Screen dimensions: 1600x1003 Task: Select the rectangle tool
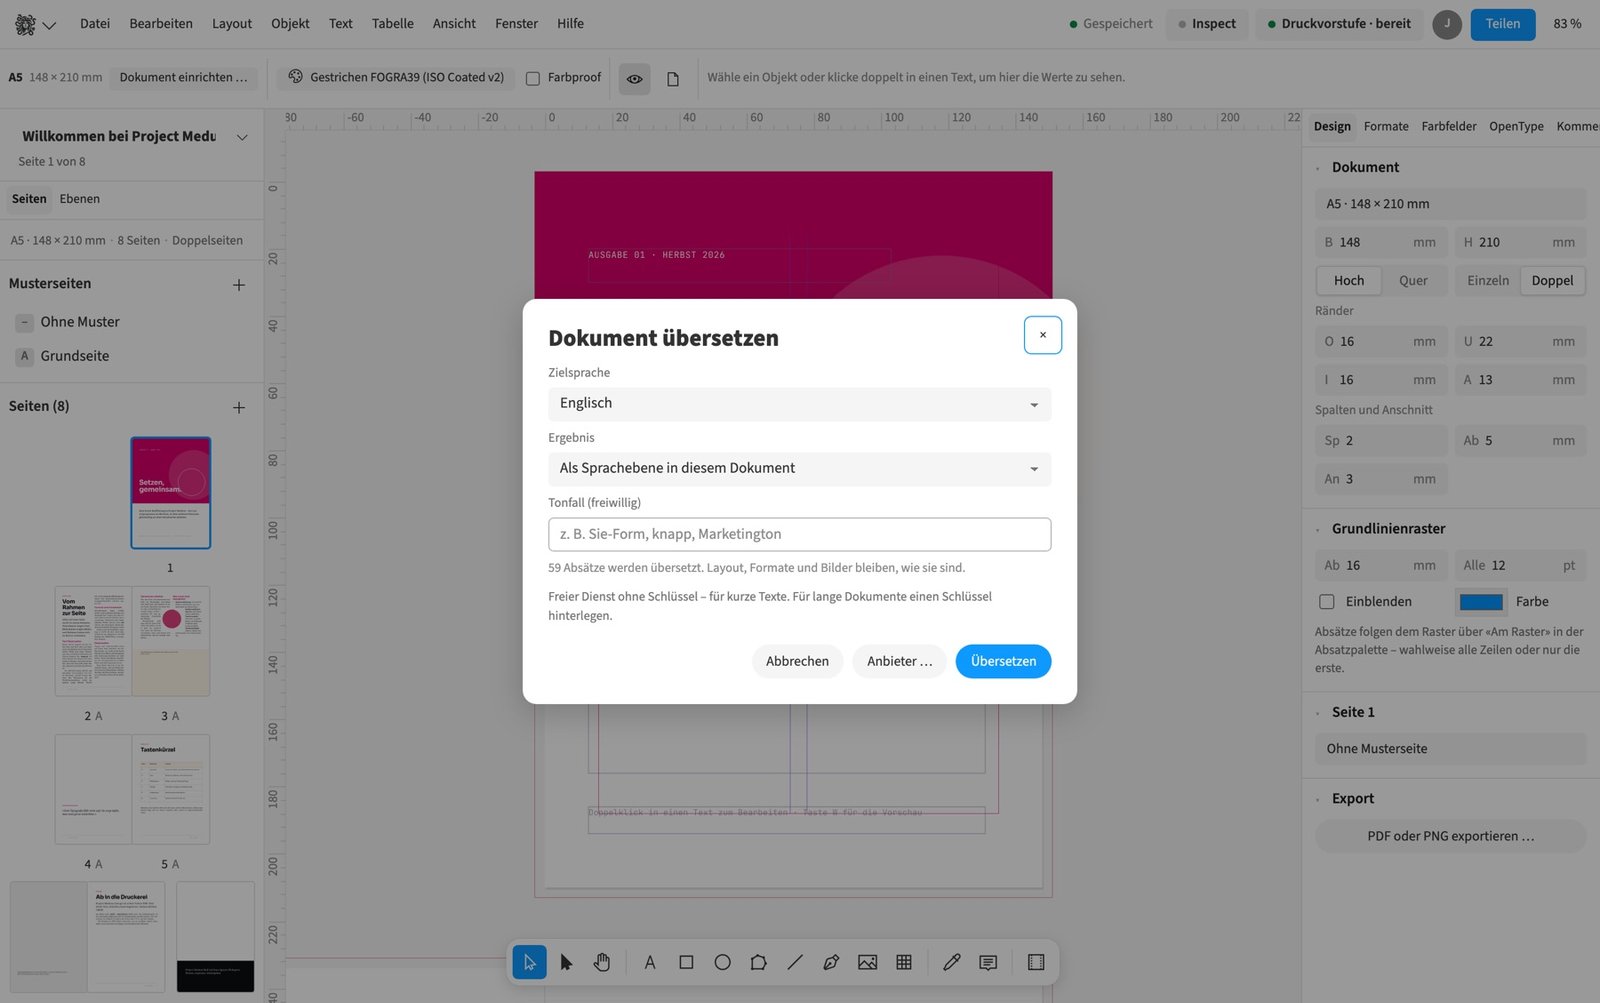[x=686, y=962]
